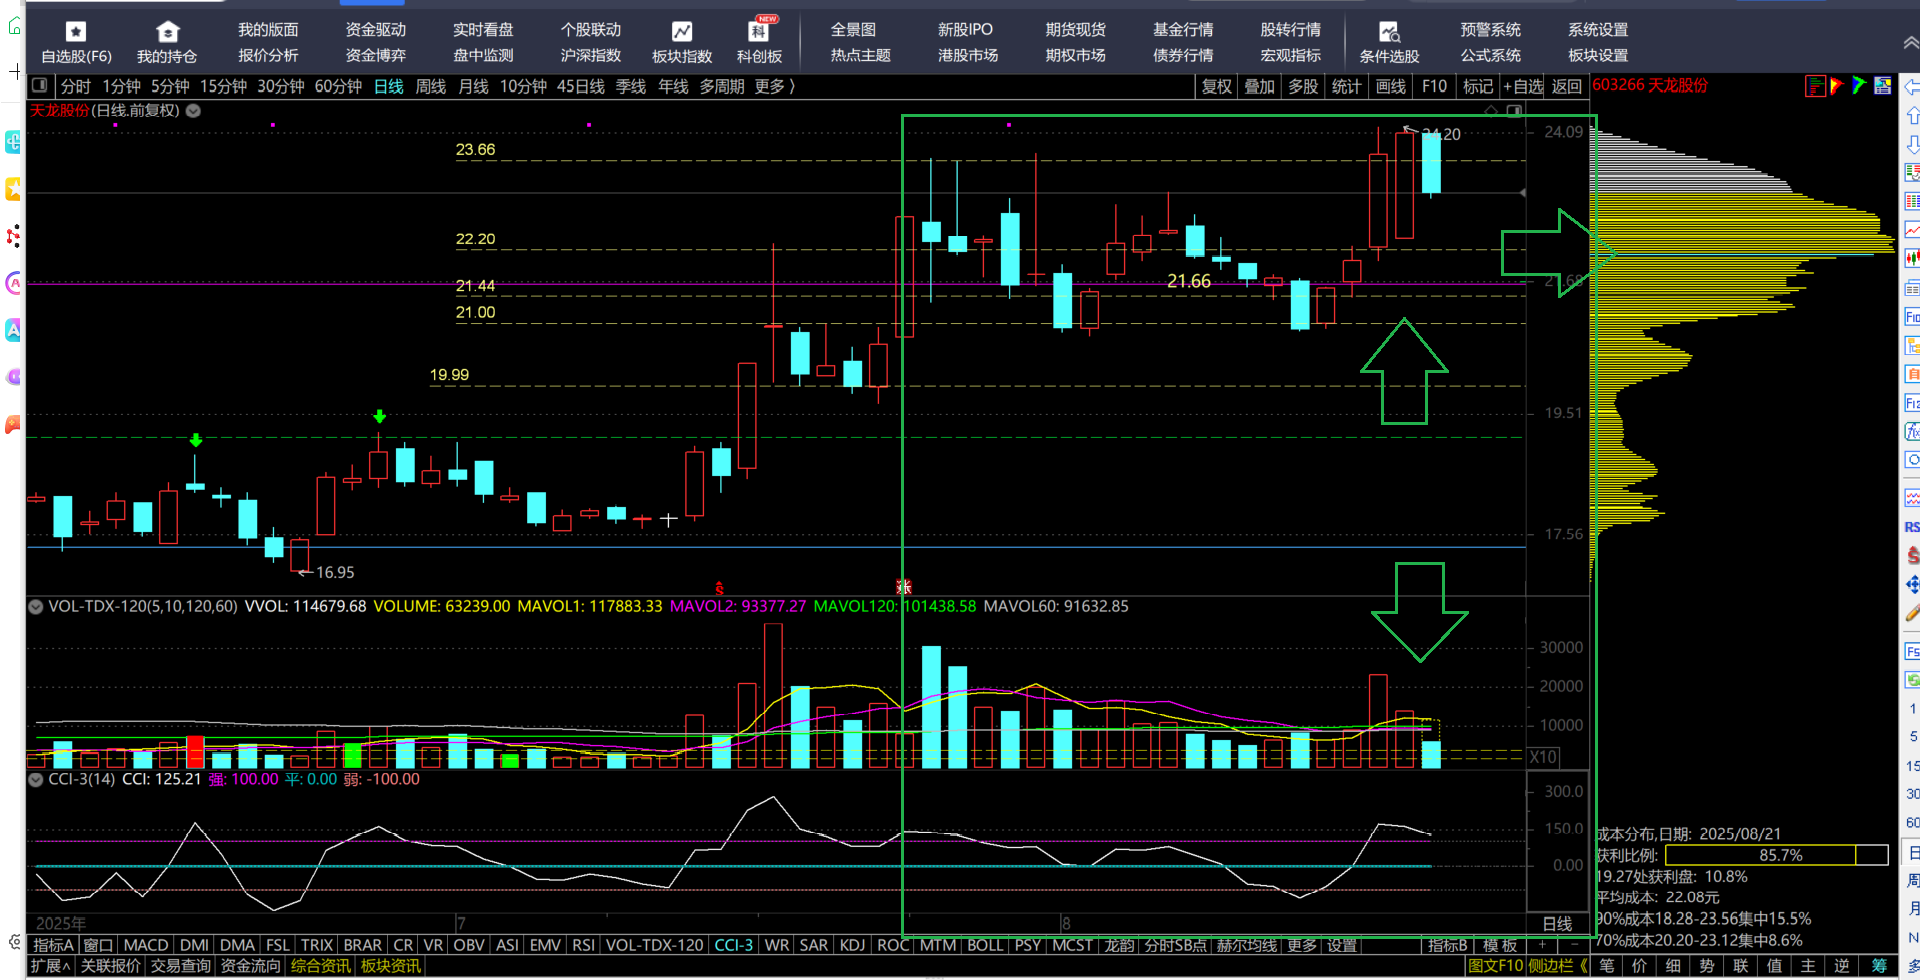Image resolution: width=1920 pixels, height=980 pixels.
Task: Click the minus icon to remove indicator pane
Action: coord(1574,945)
